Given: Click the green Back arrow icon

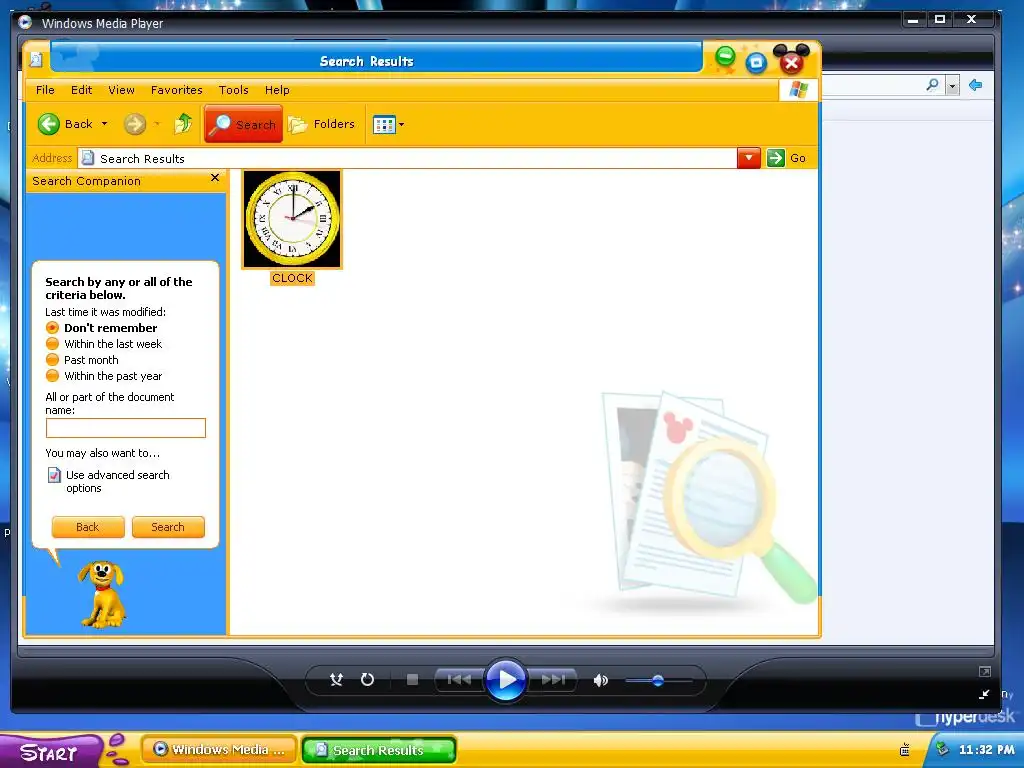Looking at the screenshot, I should pos(48,124).
